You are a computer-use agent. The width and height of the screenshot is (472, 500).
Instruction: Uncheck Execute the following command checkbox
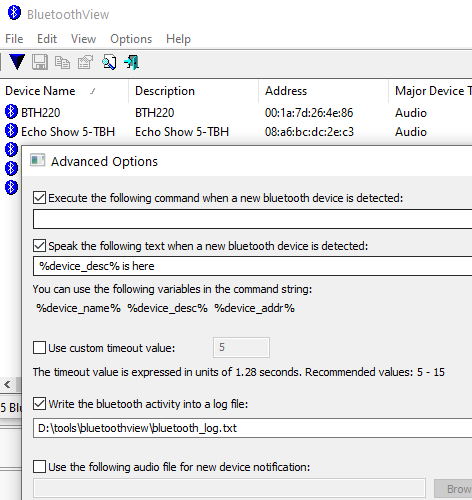[x=39, y=198]
